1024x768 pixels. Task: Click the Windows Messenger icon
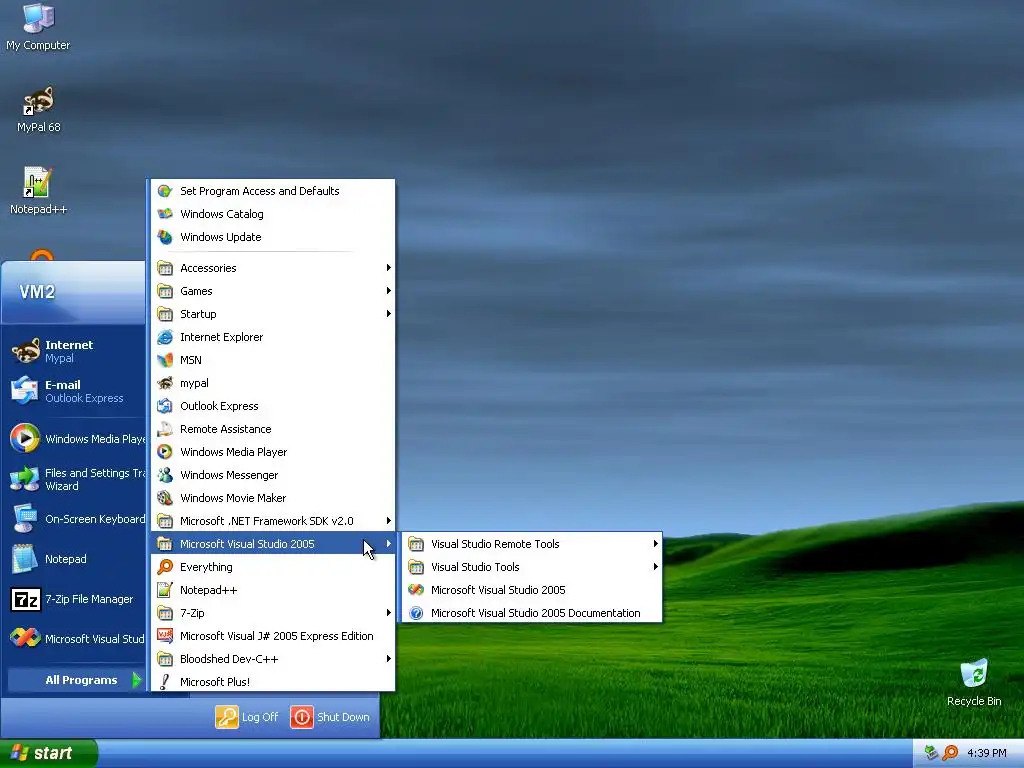[165, 475]
